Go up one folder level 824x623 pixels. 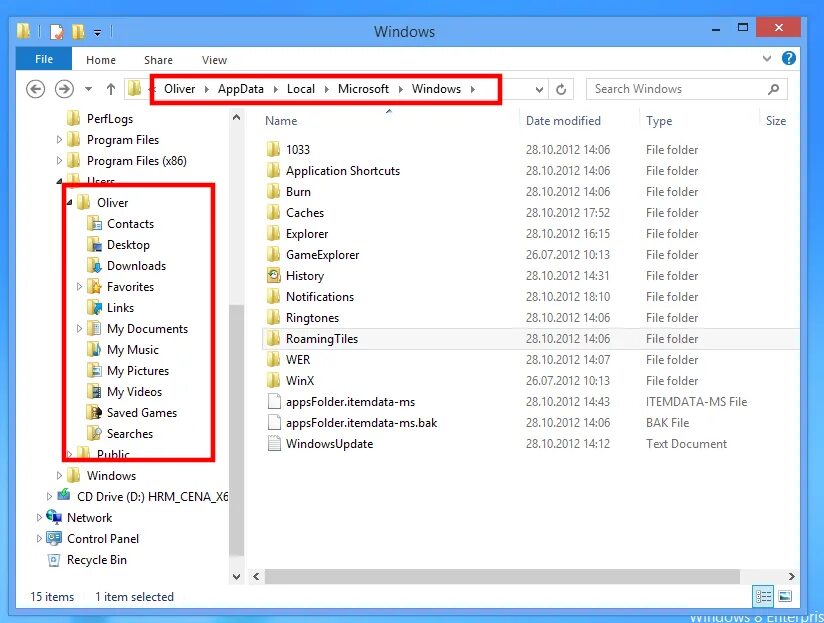pos(110,89)
